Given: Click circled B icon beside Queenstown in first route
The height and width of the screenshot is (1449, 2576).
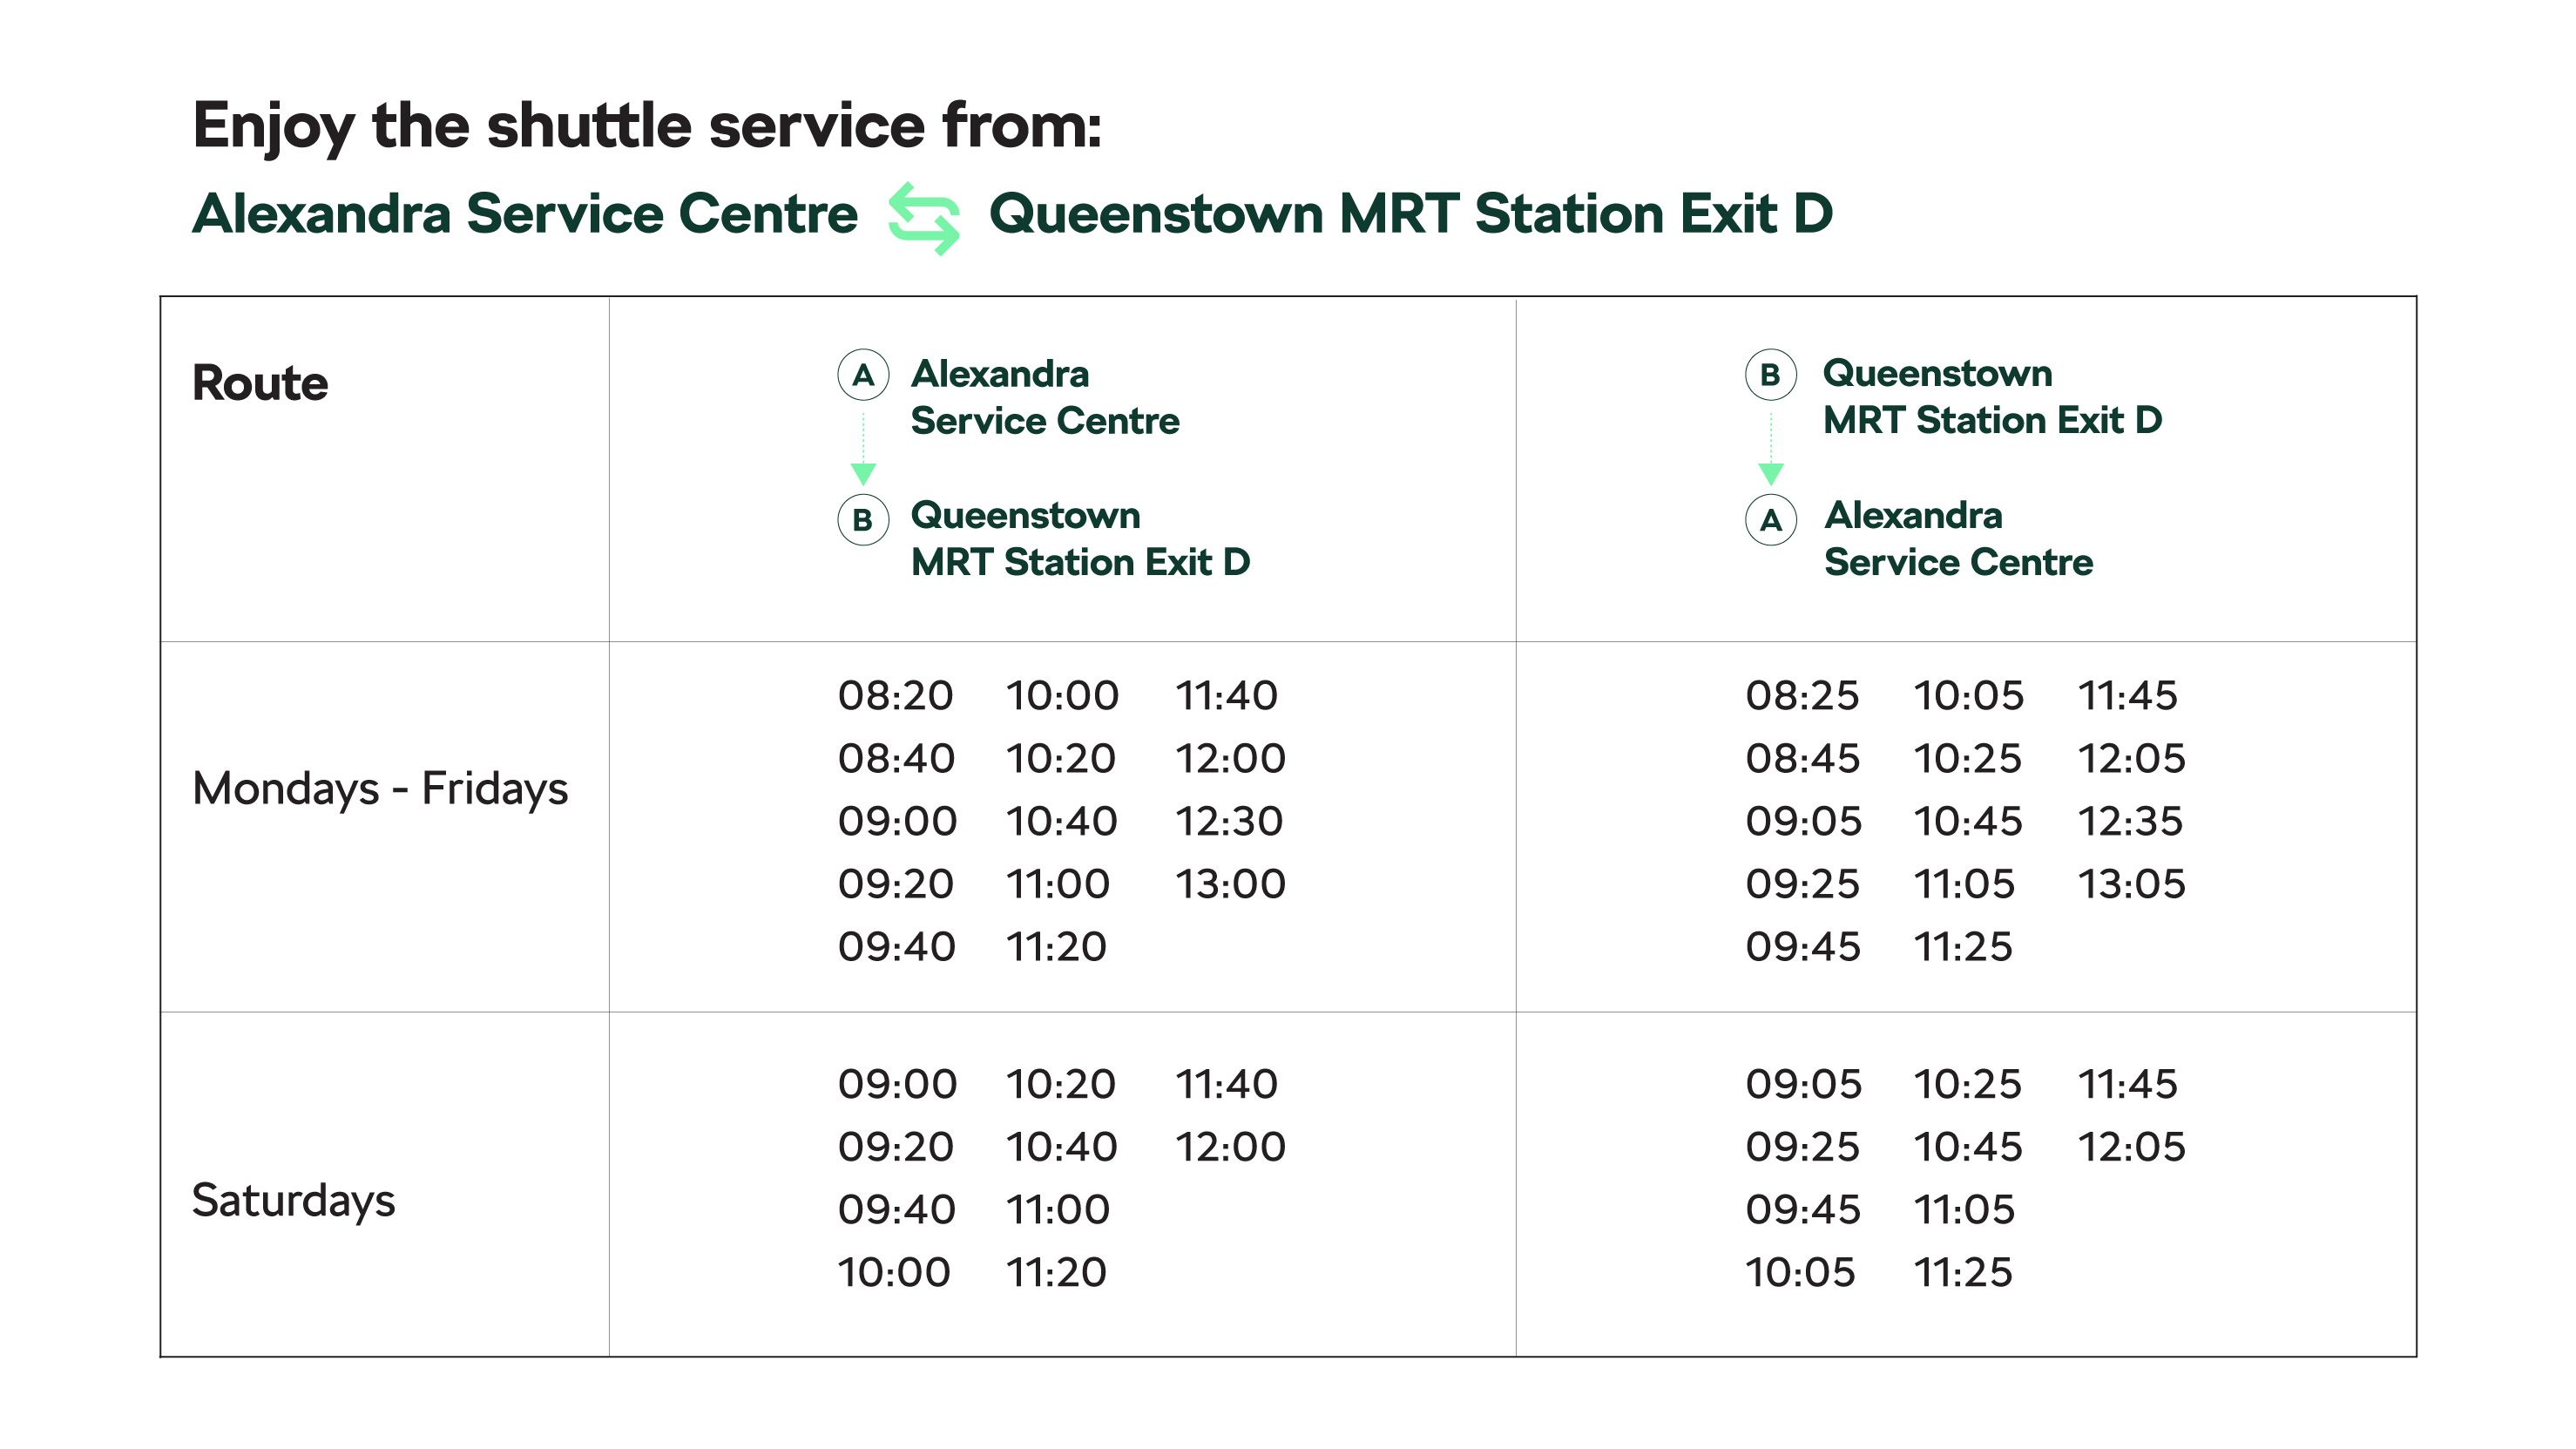Looking at the screenshot, I should click(863, 520).
